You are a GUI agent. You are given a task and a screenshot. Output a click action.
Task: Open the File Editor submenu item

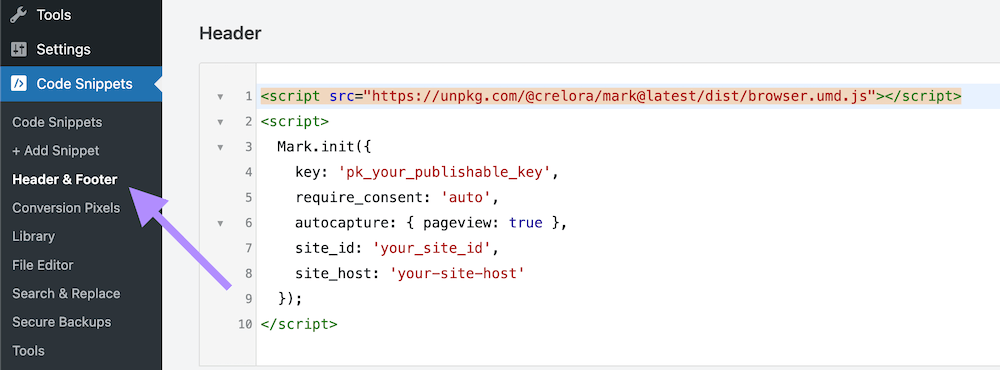click(x=43, y=265)
